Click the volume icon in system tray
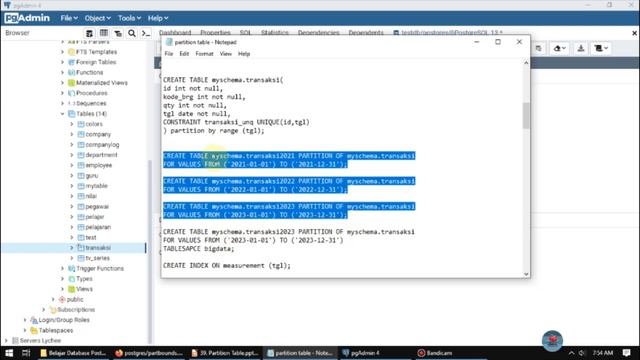This screenshot has width=640, height=360. tap(582, 353)
